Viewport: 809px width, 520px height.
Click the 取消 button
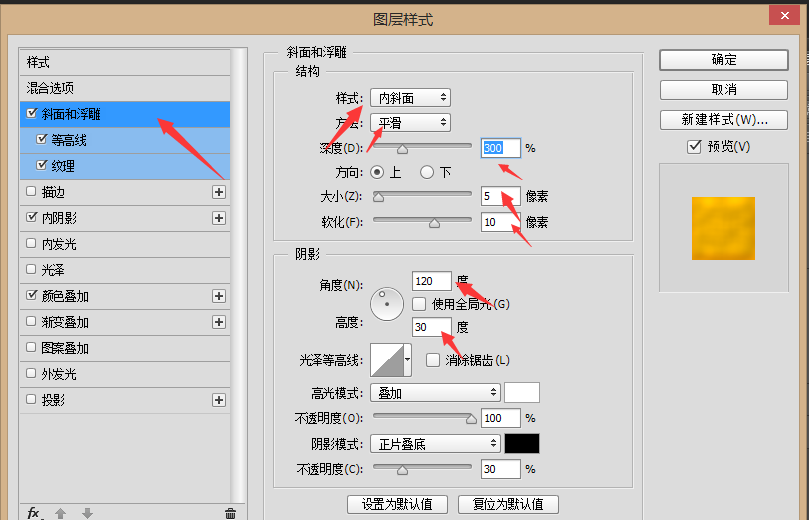(724, 90)
